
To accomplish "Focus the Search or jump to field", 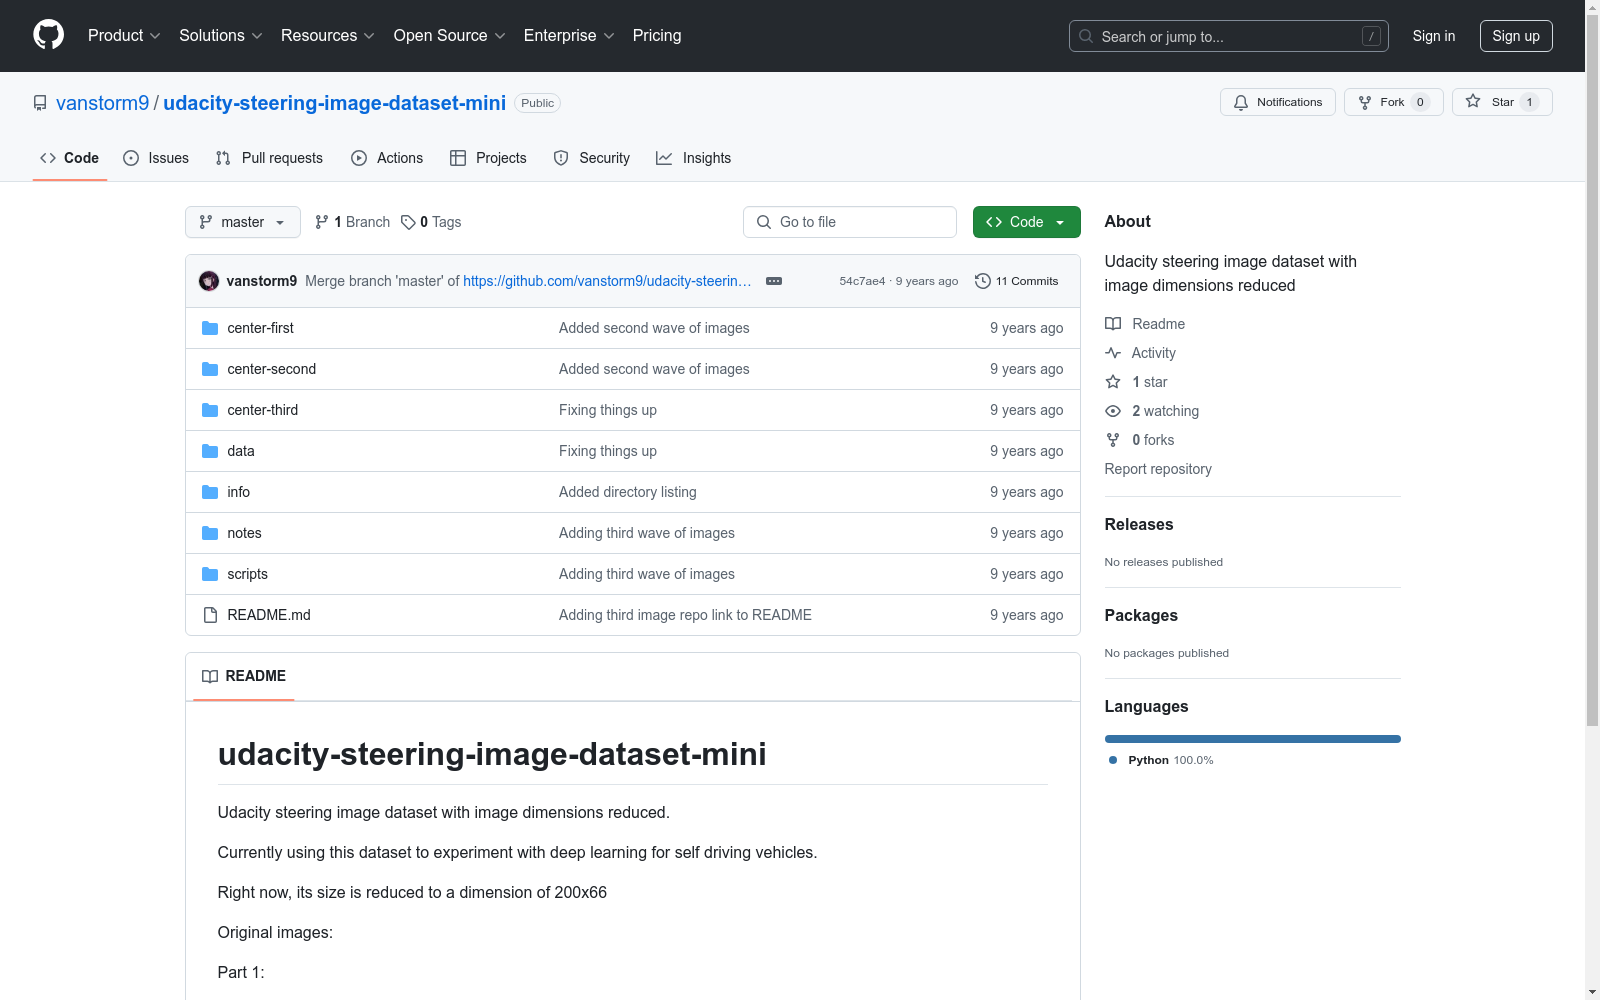I will tap(1229, 36).
